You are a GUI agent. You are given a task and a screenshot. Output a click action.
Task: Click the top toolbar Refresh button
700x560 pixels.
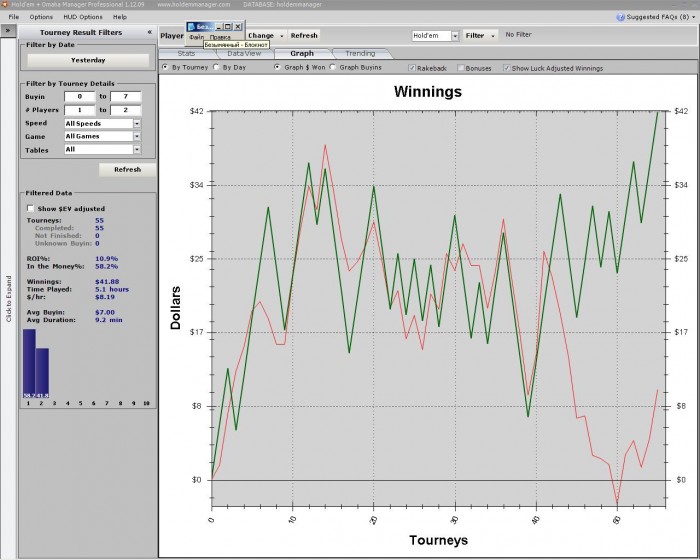click(x=304, y=36)
